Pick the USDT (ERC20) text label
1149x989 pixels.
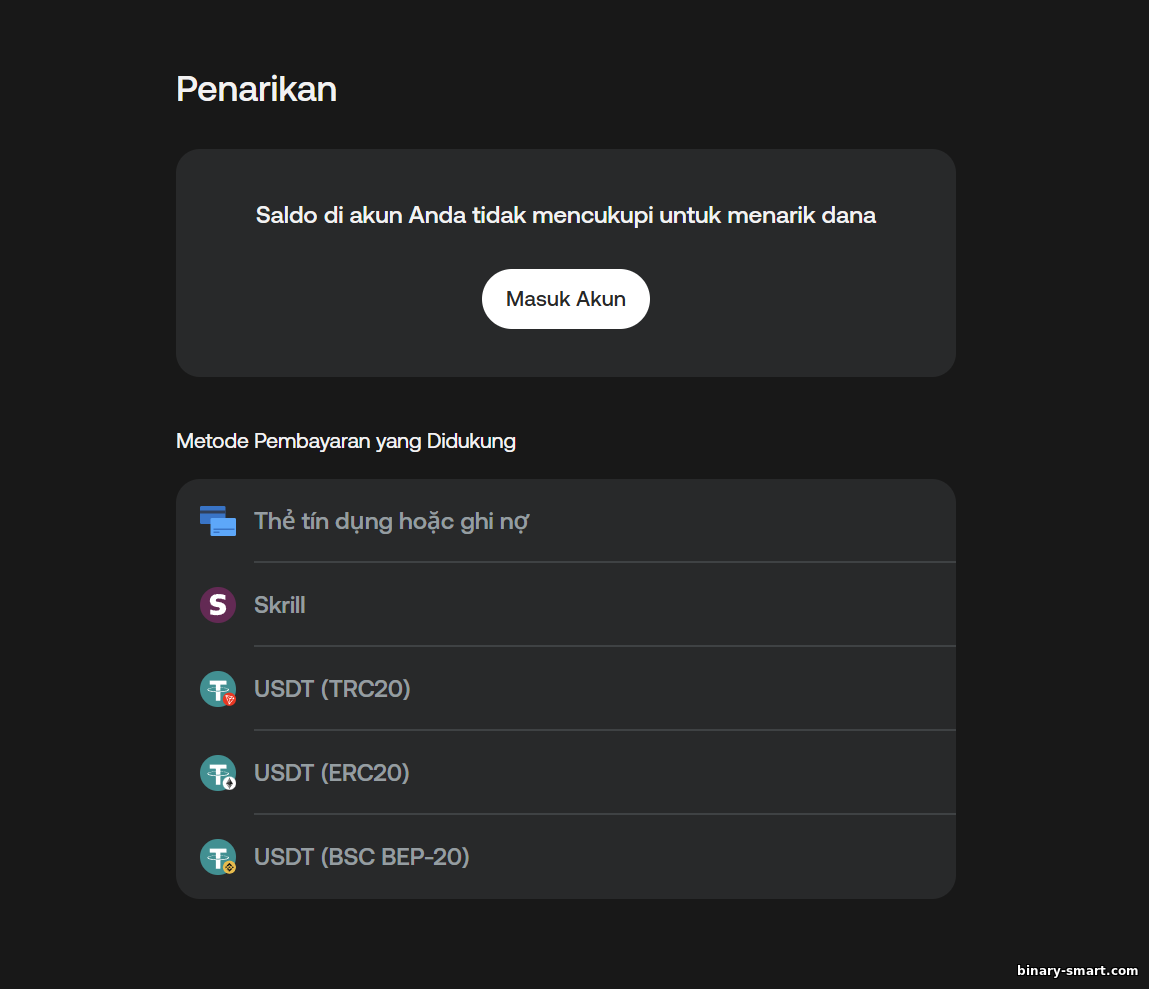pos(332,773)
